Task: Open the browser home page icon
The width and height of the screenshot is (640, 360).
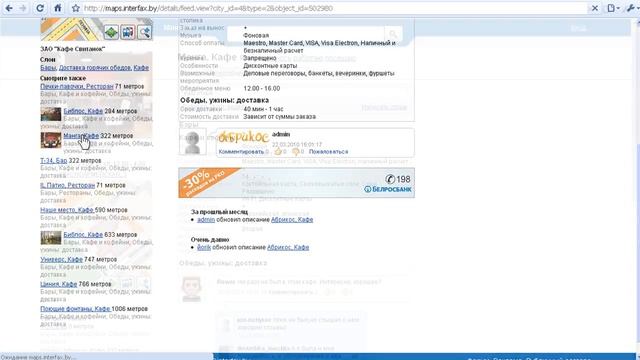Action: (58, 8)
